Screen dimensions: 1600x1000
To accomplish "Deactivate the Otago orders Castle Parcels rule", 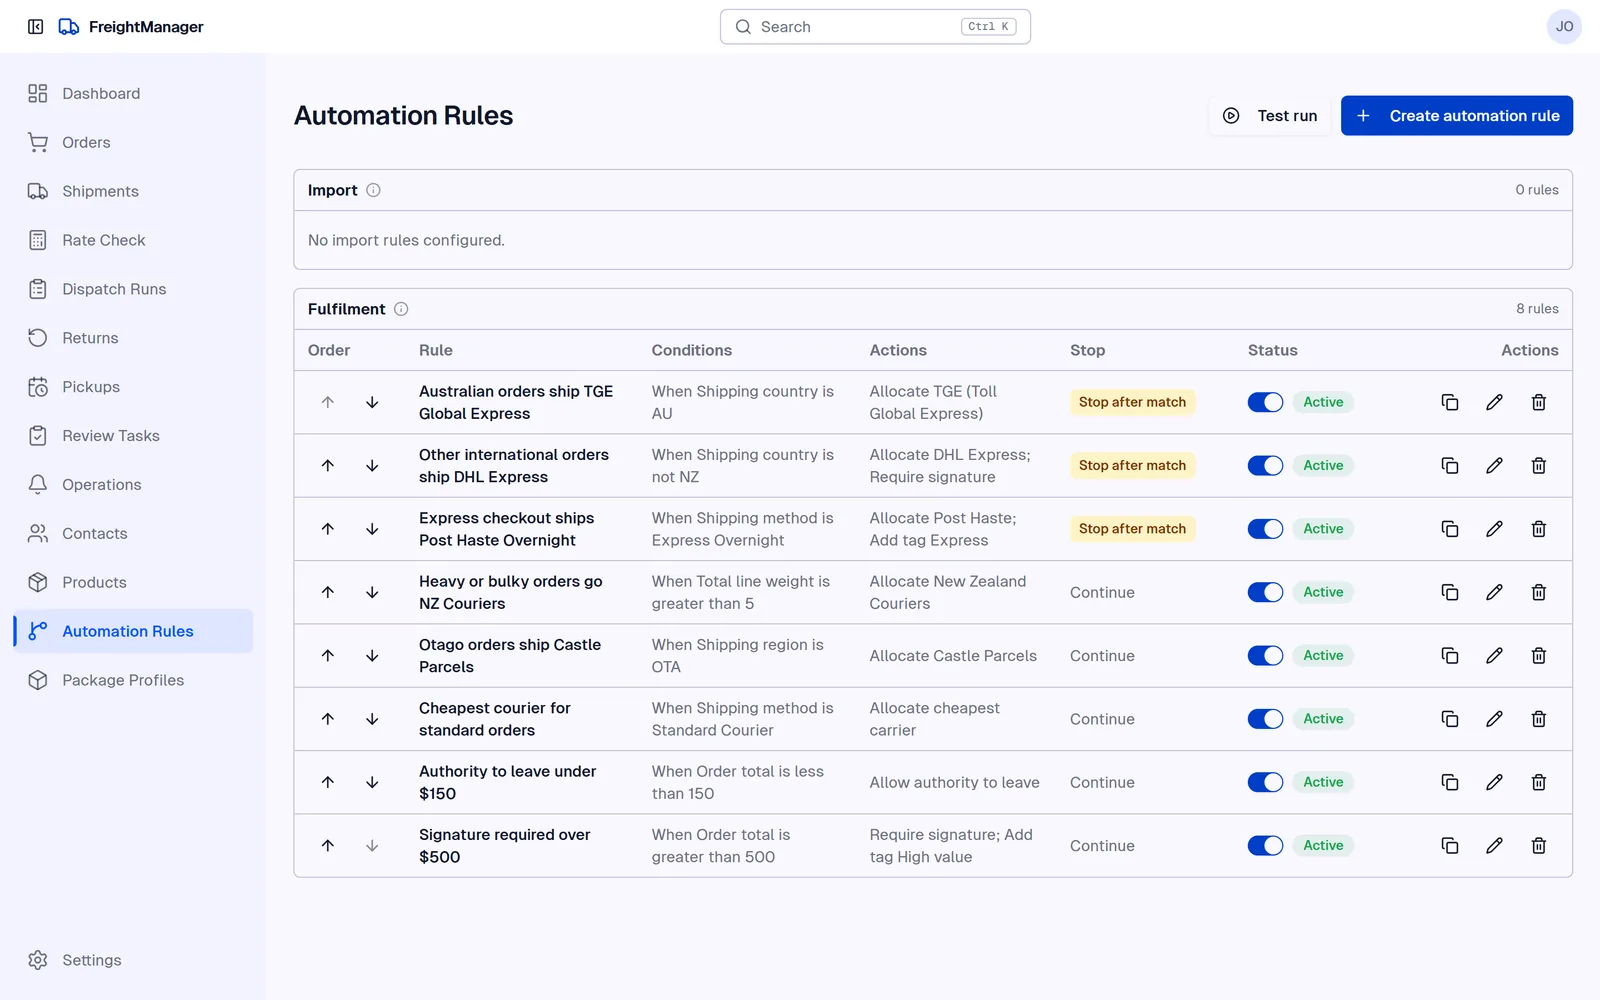I will 1265,656.
